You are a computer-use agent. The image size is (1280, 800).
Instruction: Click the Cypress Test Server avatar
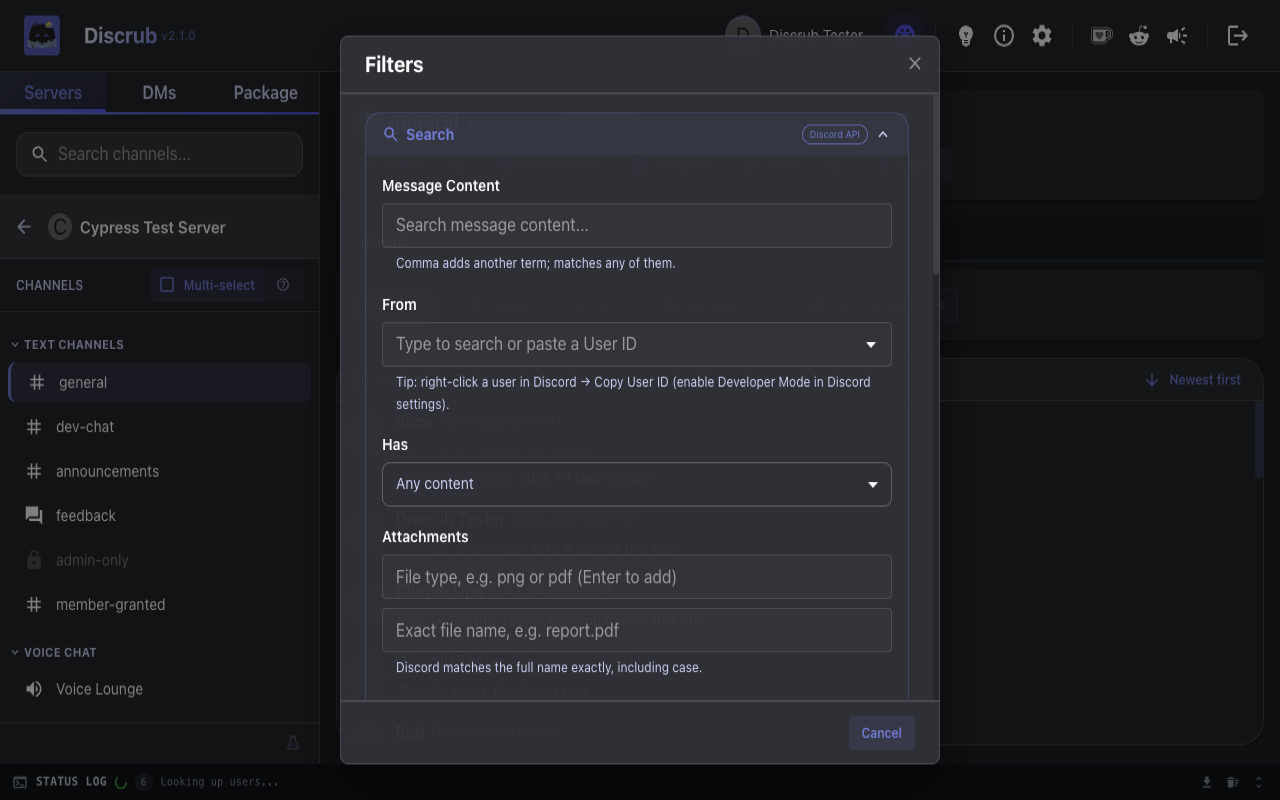point(60,227)
